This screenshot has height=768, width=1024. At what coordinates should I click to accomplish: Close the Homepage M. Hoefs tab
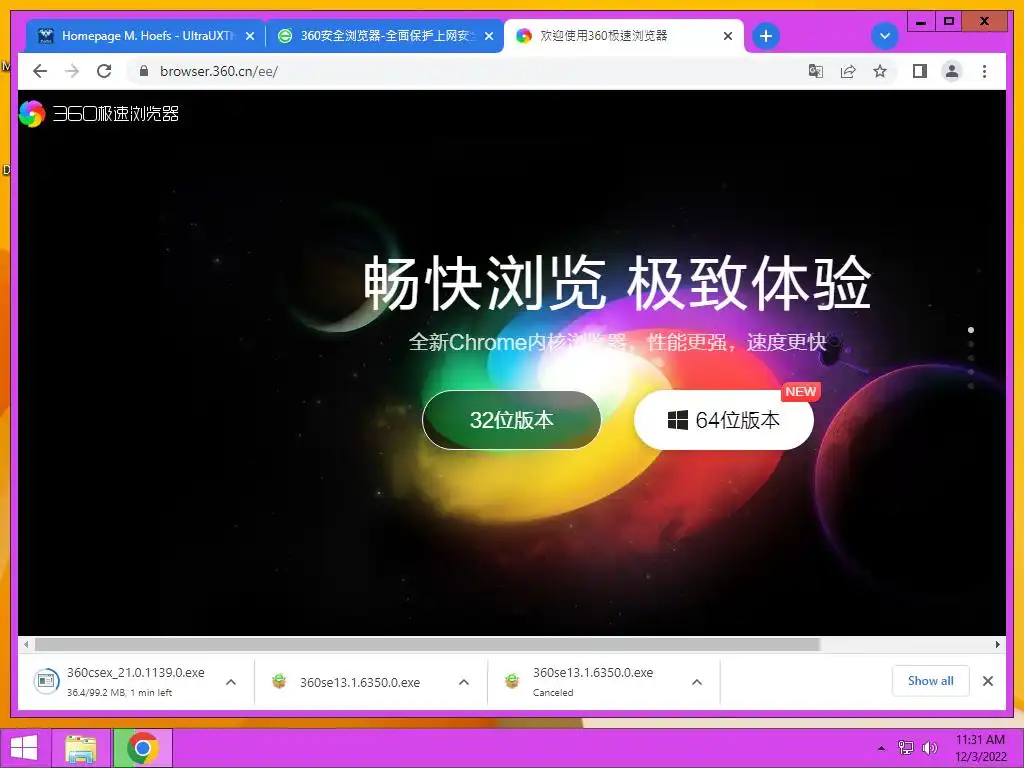tap(249, 36)
